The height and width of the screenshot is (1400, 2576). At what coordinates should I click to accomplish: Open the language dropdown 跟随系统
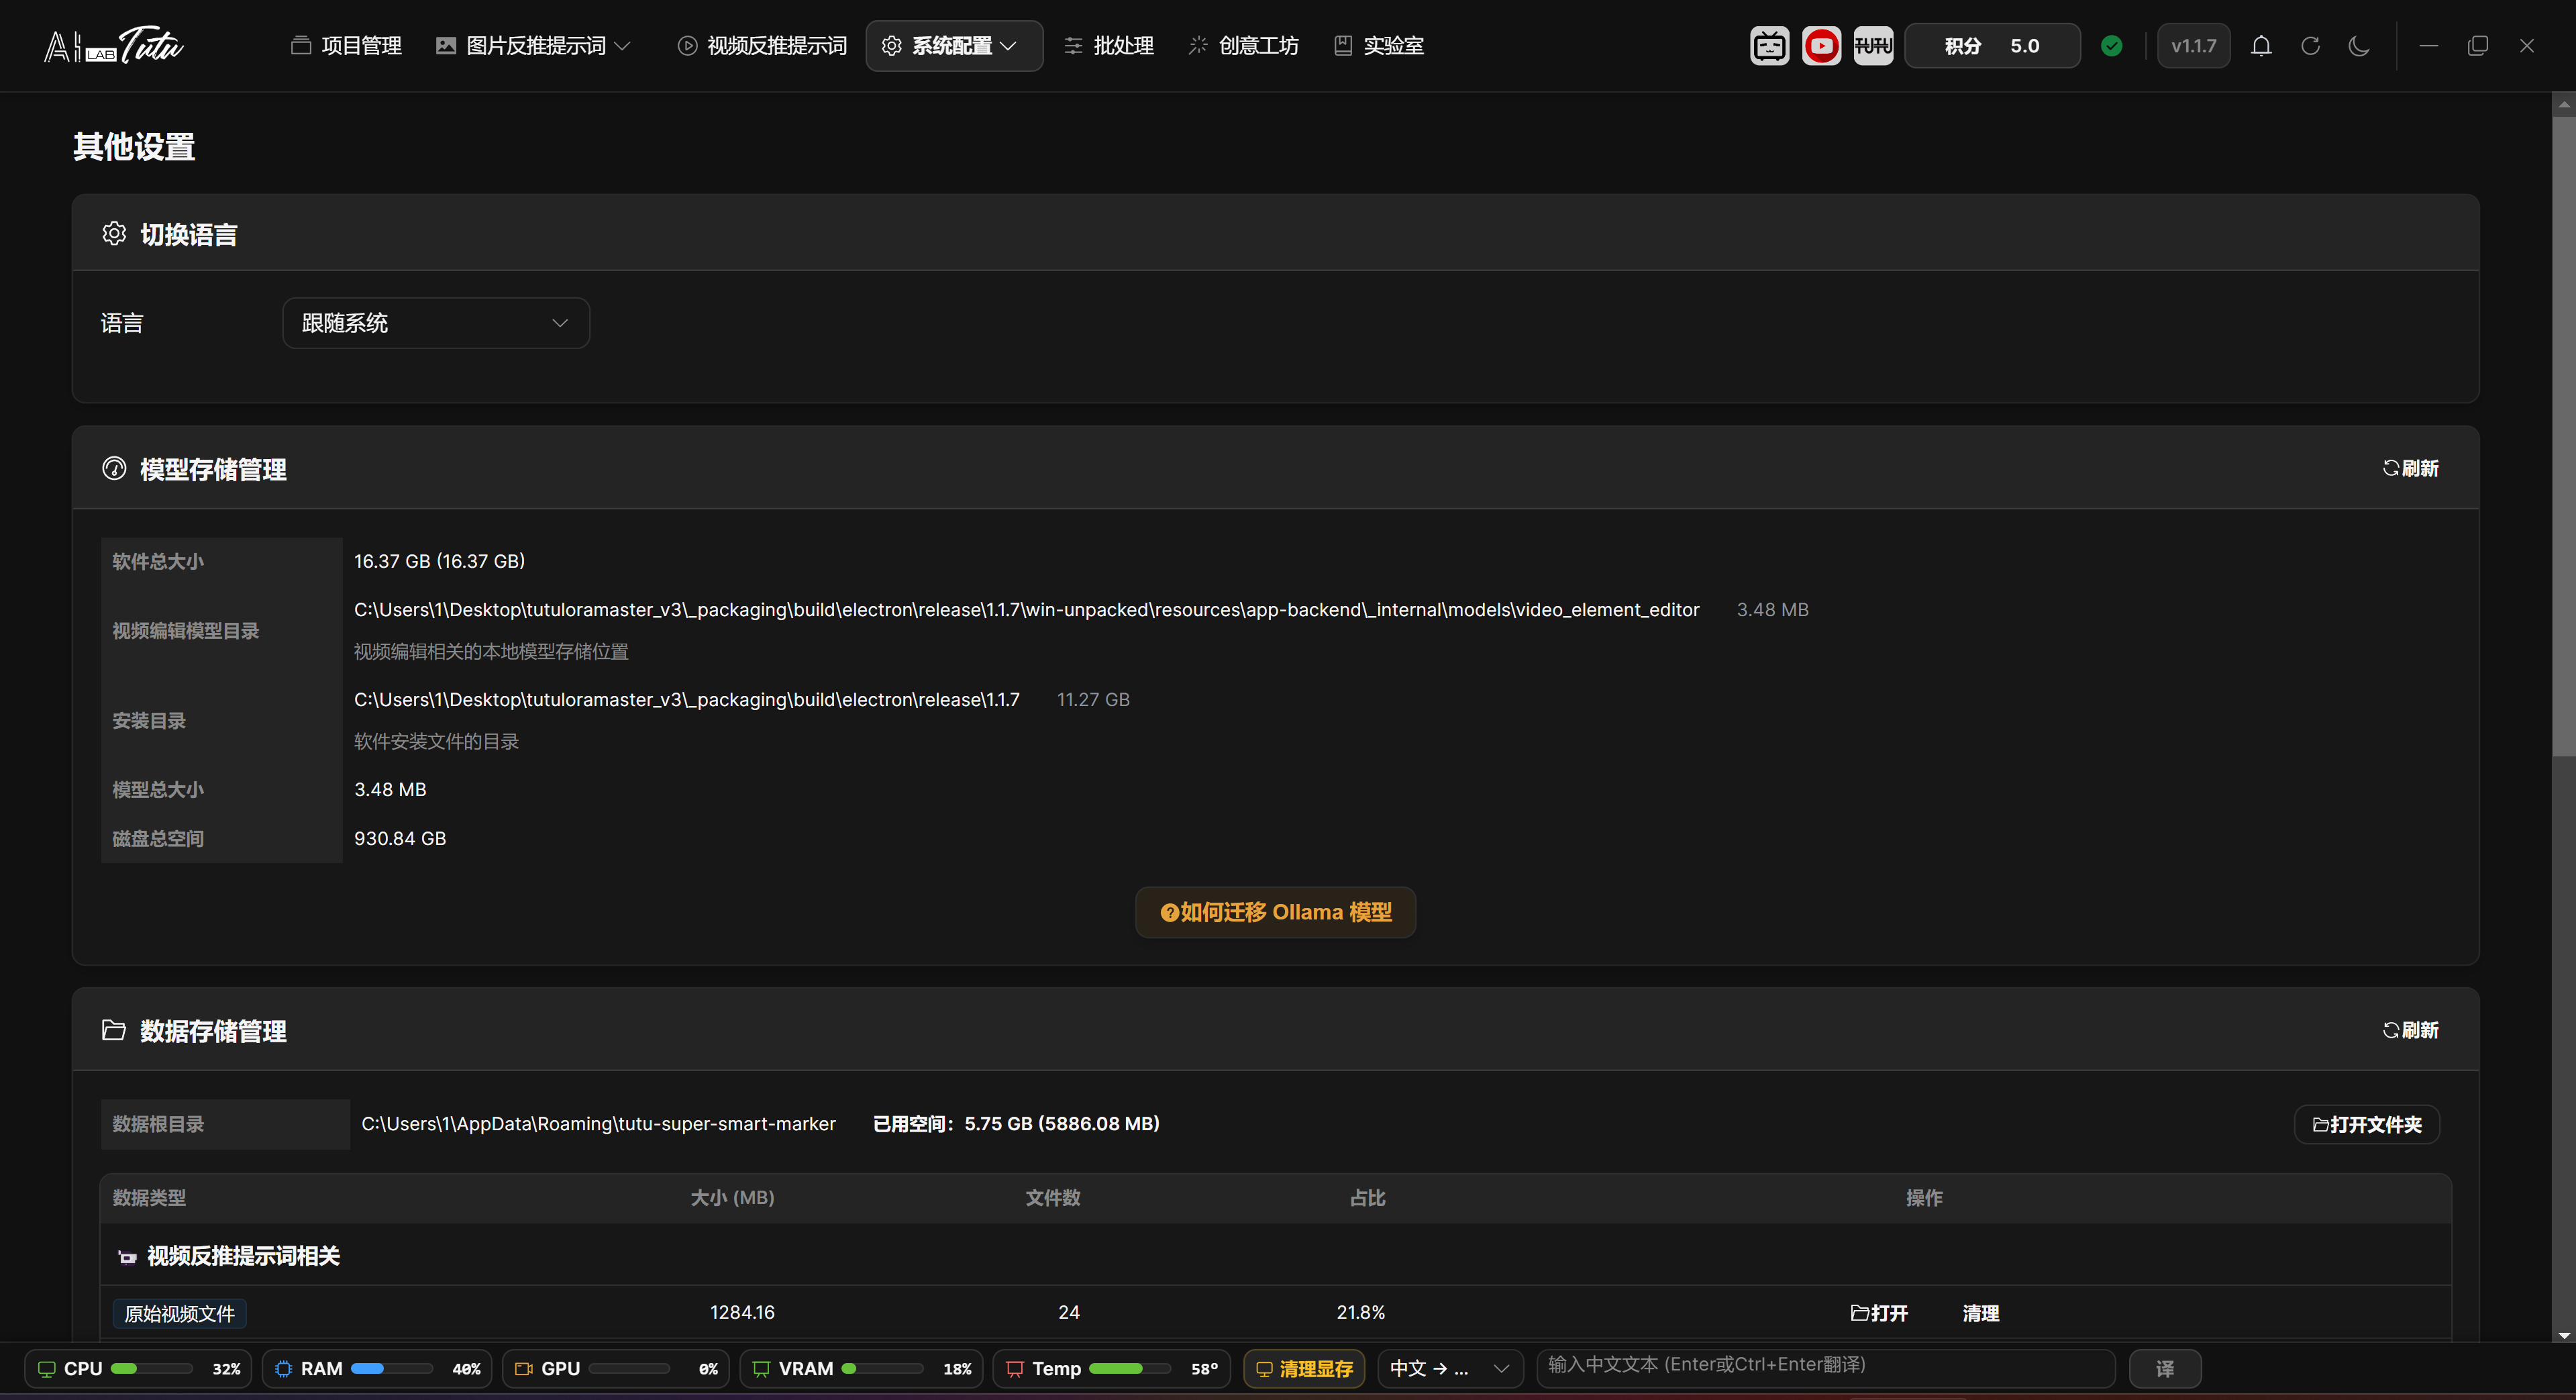(436, 323)
